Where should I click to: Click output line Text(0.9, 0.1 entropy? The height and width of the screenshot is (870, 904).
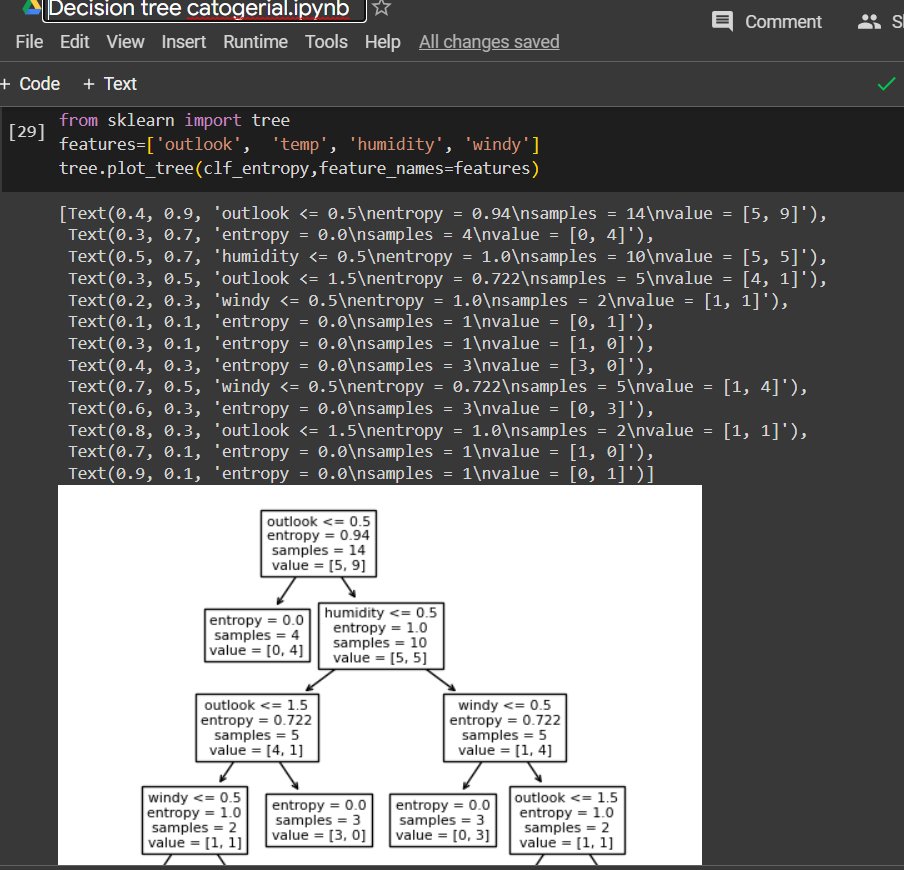(x=361, y=474)
